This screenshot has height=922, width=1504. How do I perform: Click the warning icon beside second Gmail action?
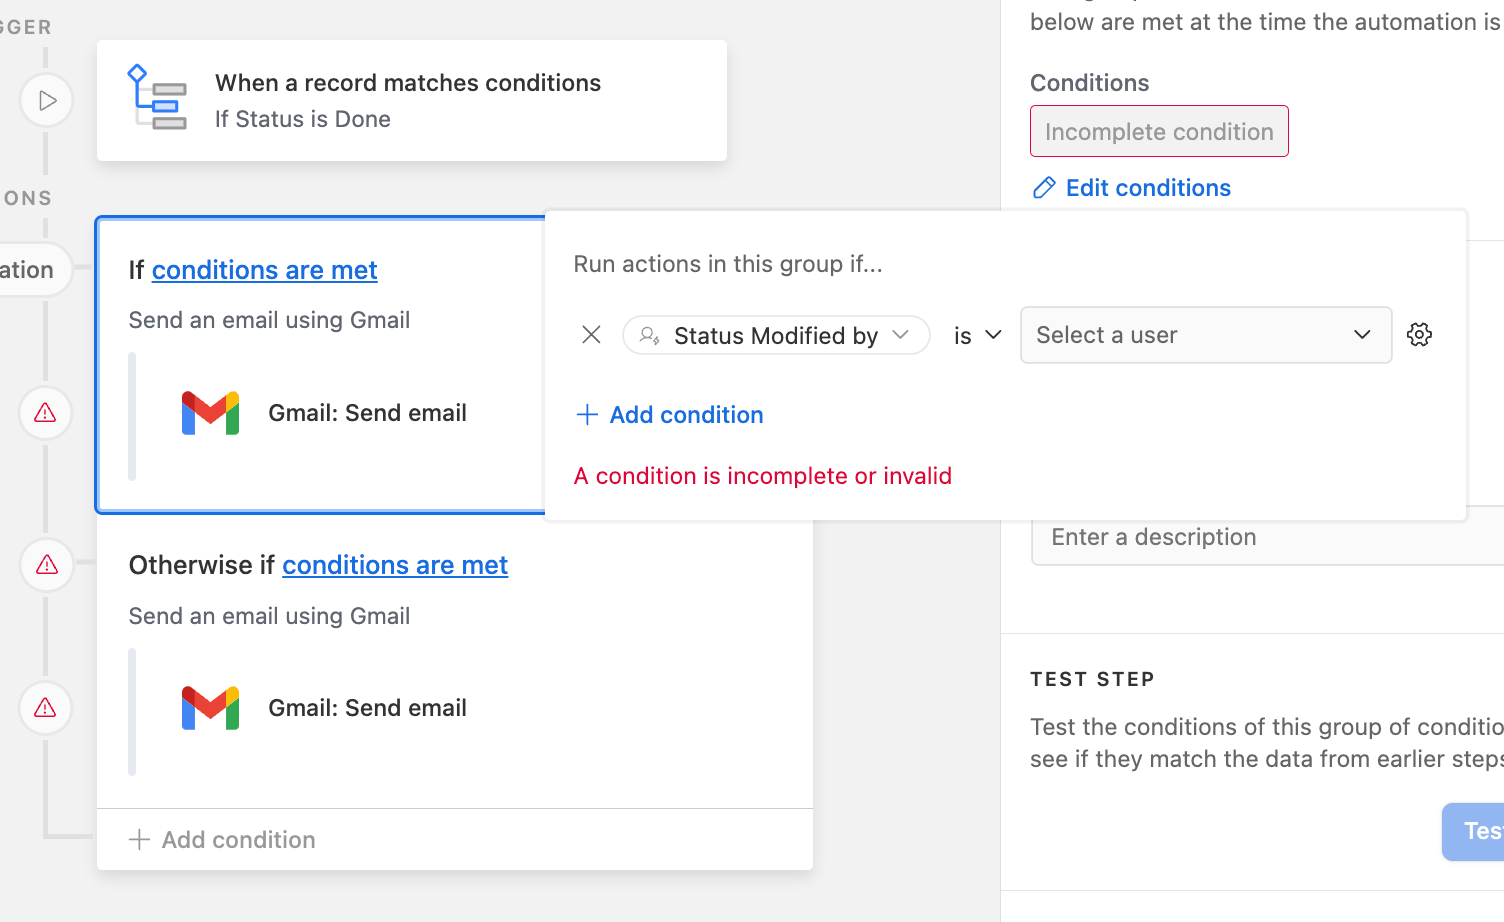tap(45, 708)
